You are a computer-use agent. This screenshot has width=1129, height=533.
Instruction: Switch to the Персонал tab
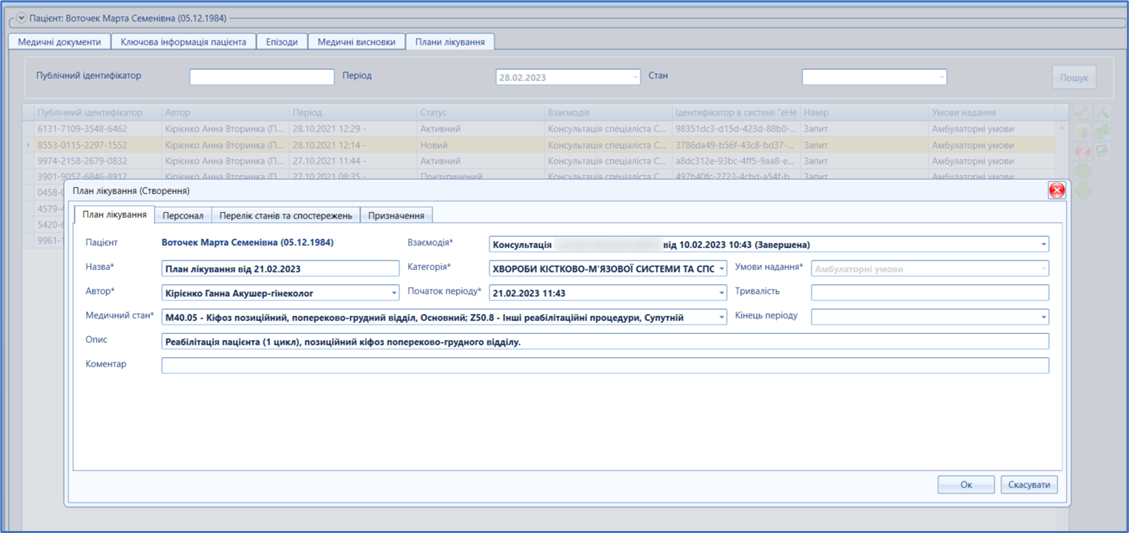[184, 215]
